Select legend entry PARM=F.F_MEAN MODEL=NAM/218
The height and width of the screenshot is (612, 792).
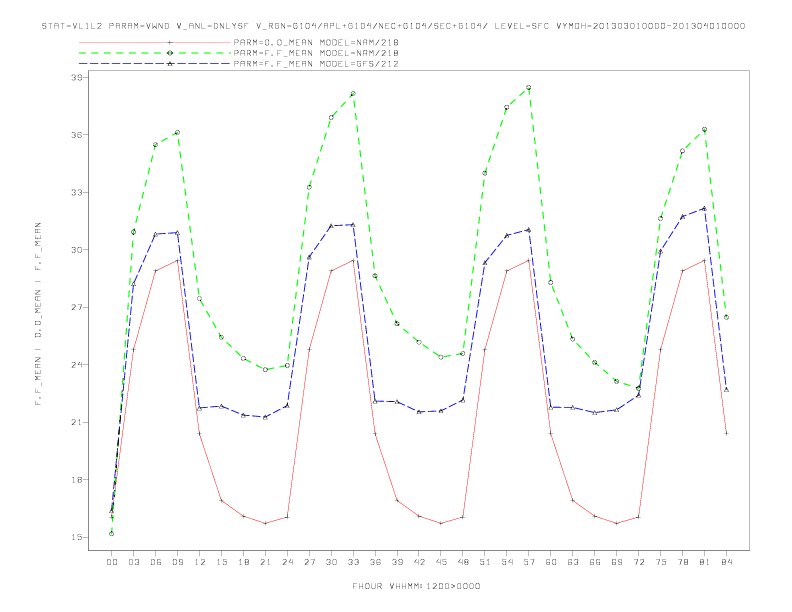coord(316,53)
